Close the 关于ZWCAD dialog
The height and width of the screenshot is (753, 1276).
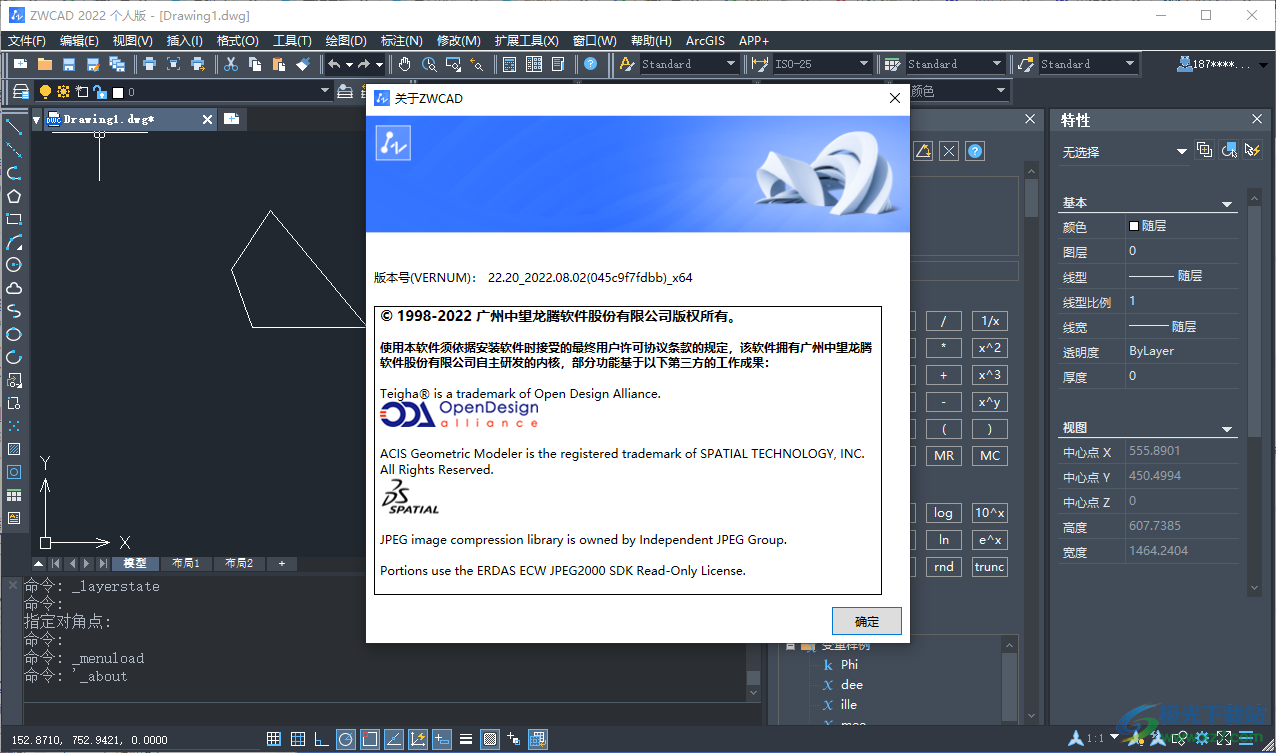[x=894, y=98]
